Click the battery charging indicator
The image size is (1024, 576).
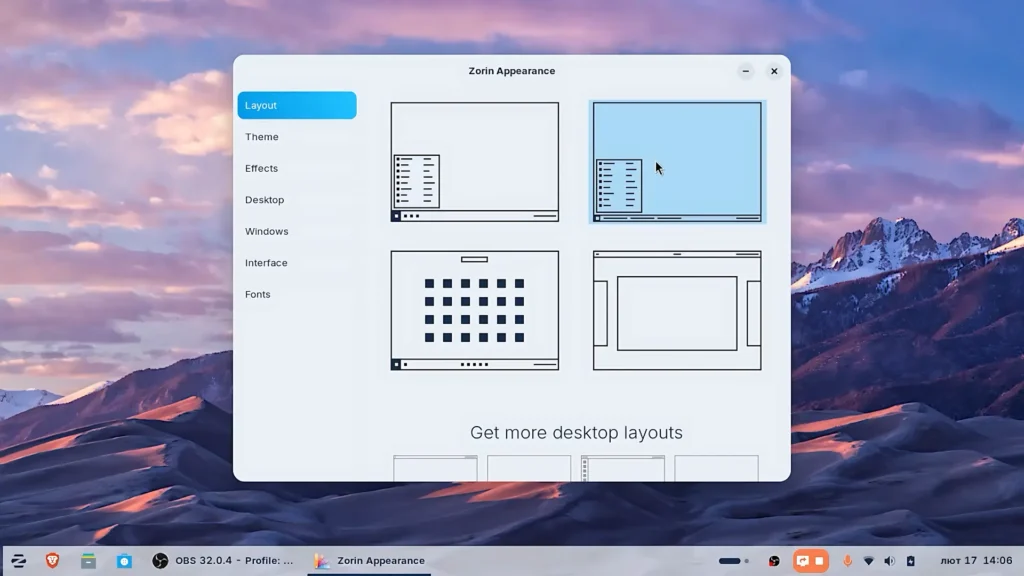[x=910, y=561]
